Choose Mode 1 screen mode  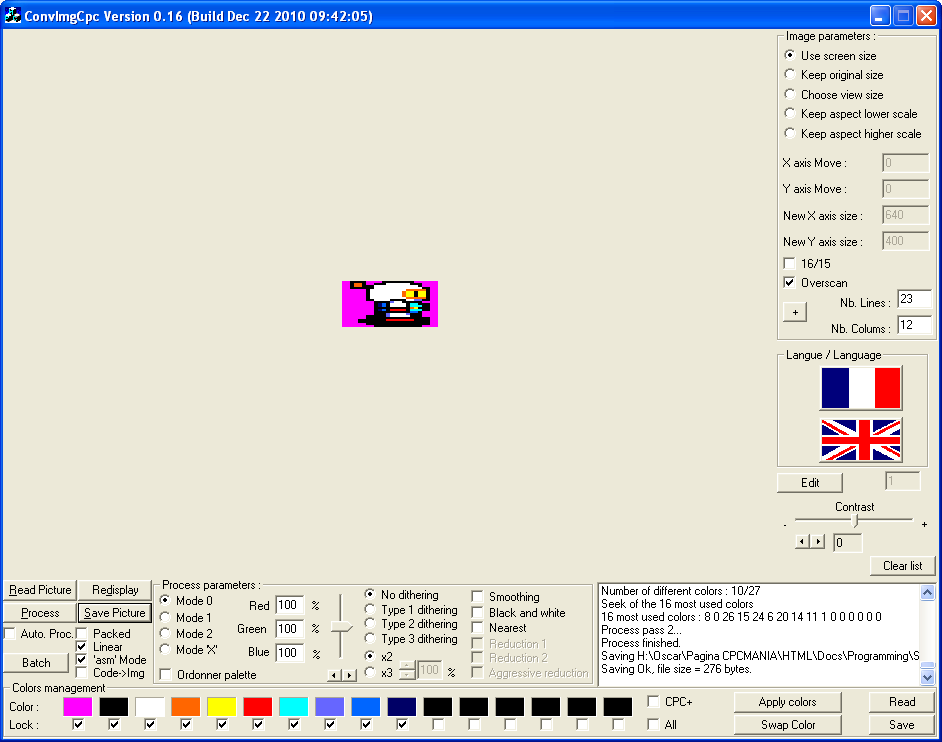click(165, 617)
